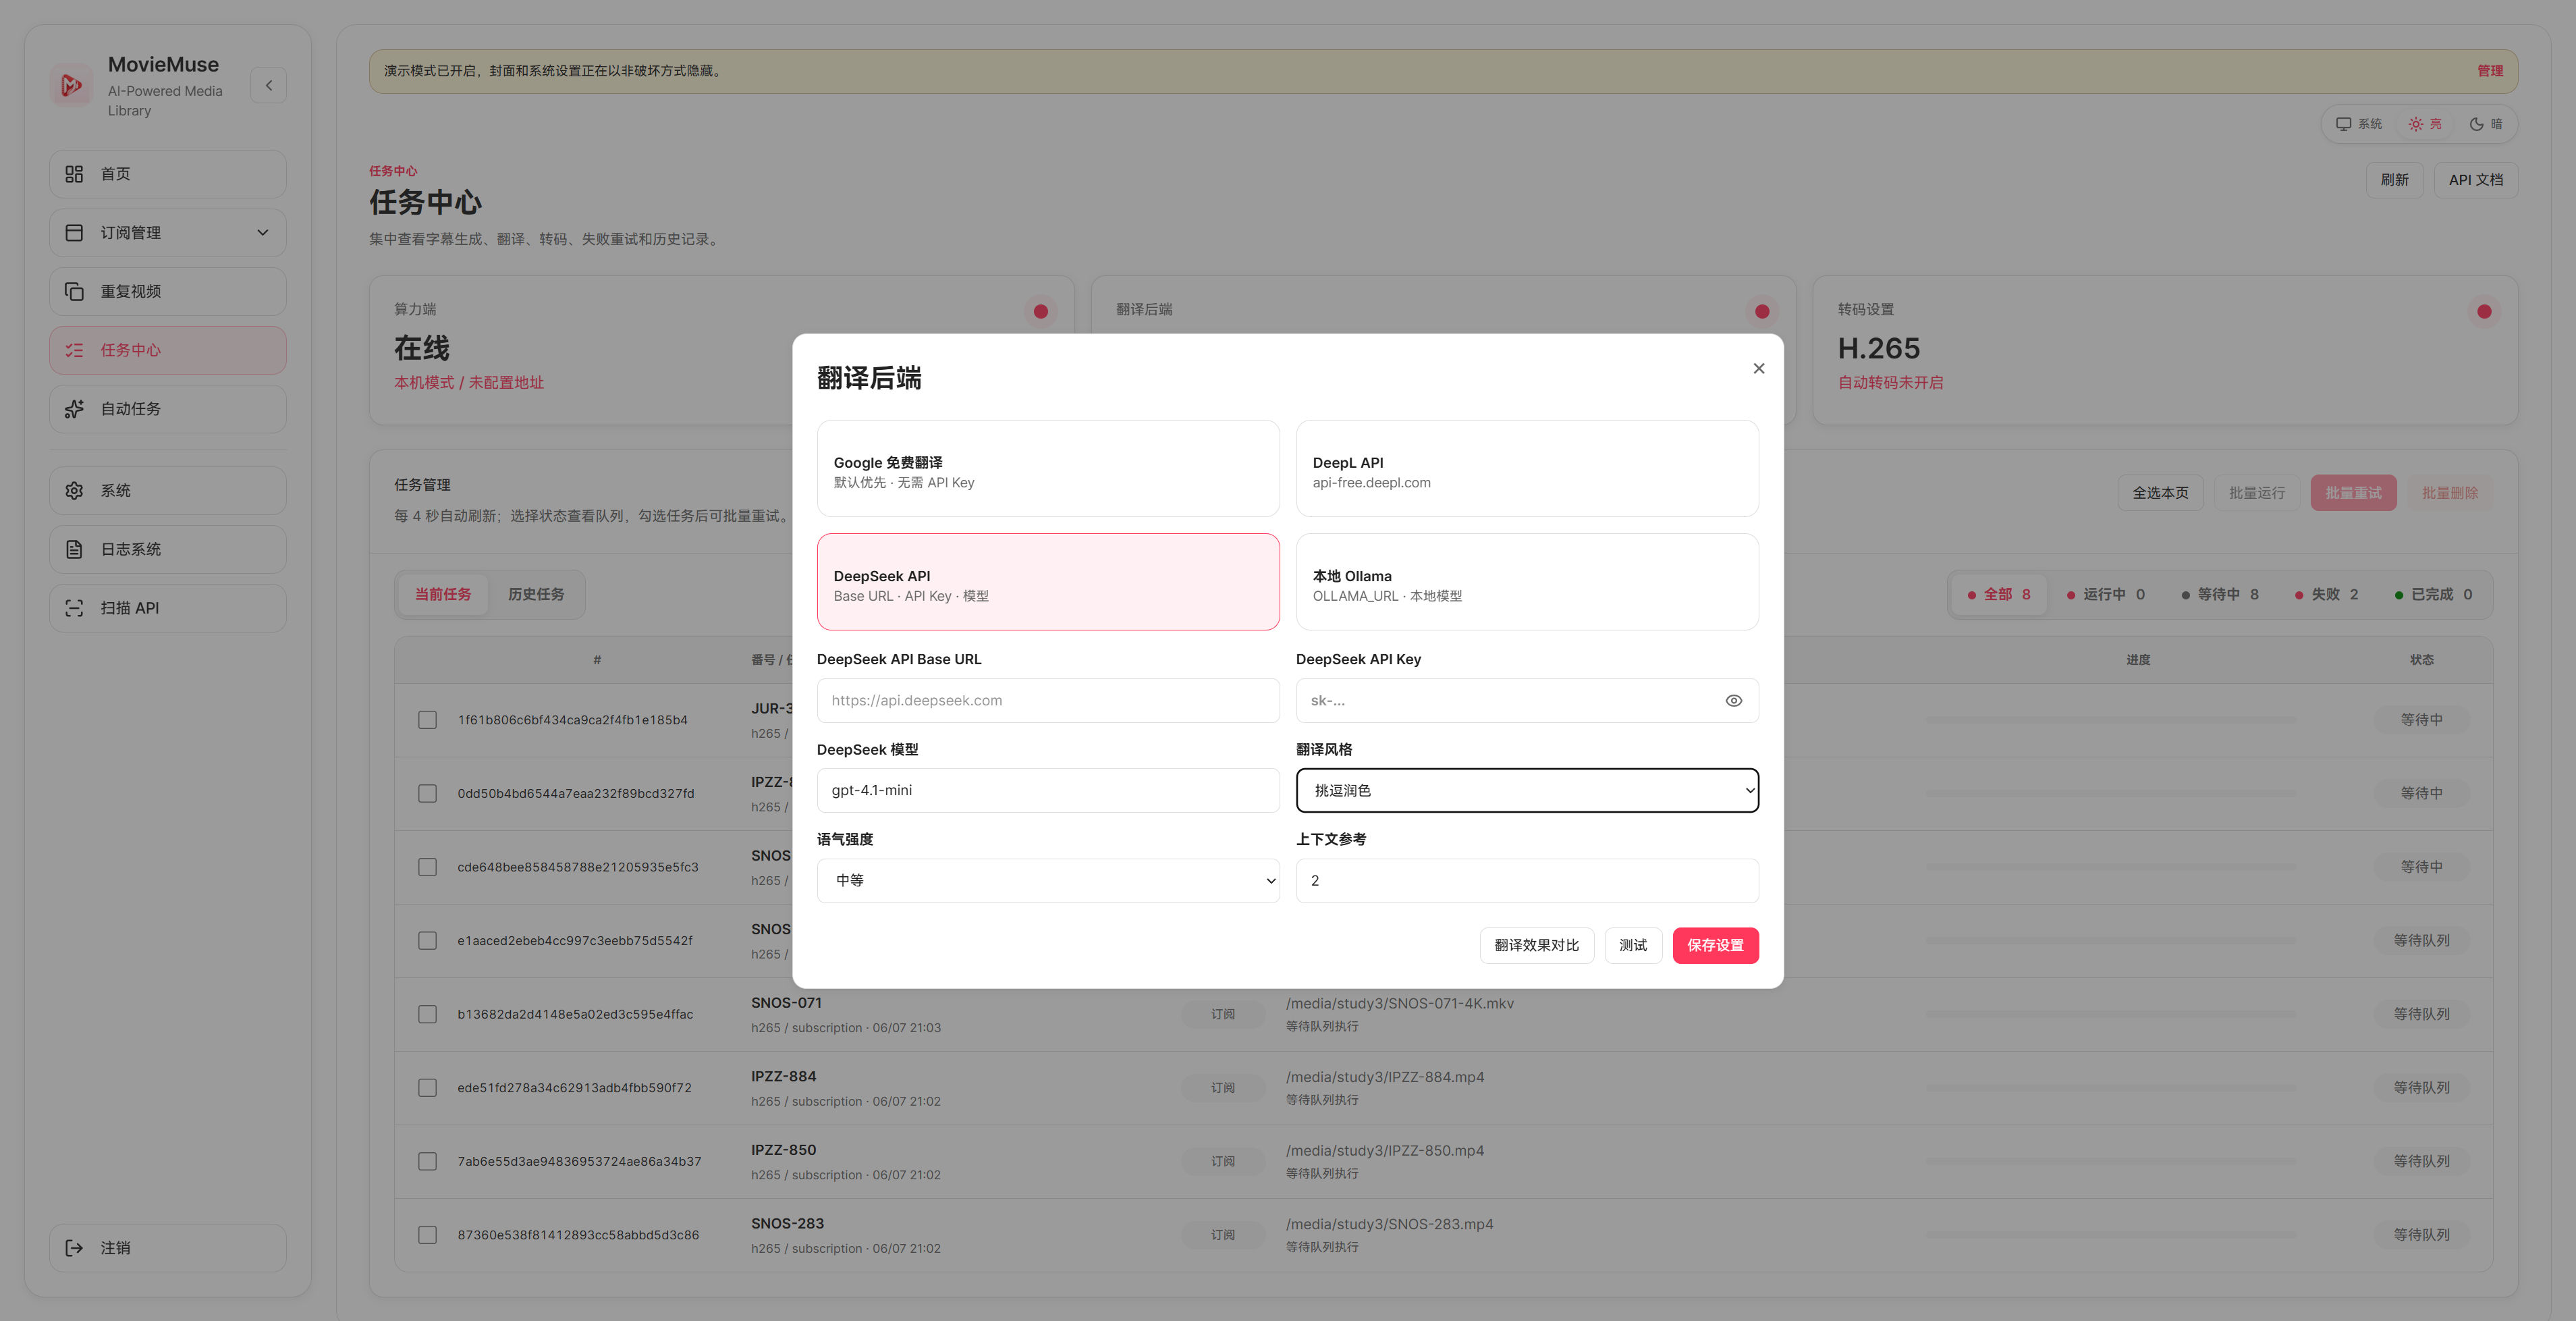Open the 扫描 API scan icon
Screen dimensions: 2576x1321
74,608
